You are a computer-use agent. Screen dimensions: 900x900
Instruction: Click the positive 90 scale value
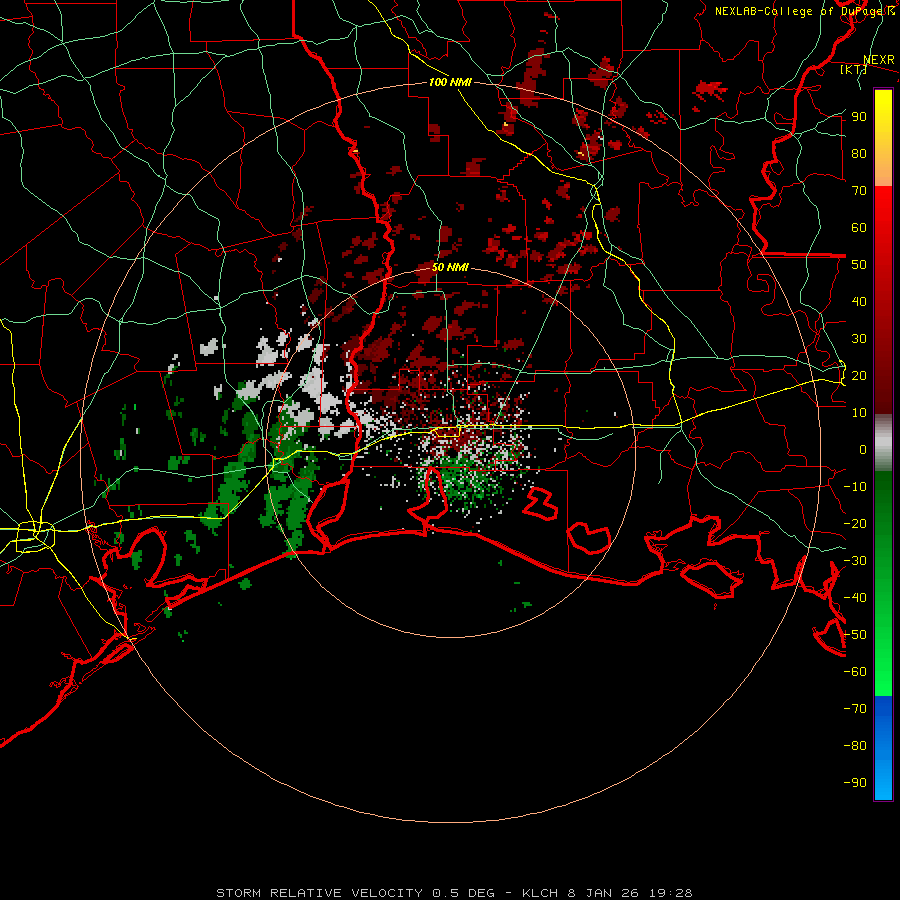point(859,117)
